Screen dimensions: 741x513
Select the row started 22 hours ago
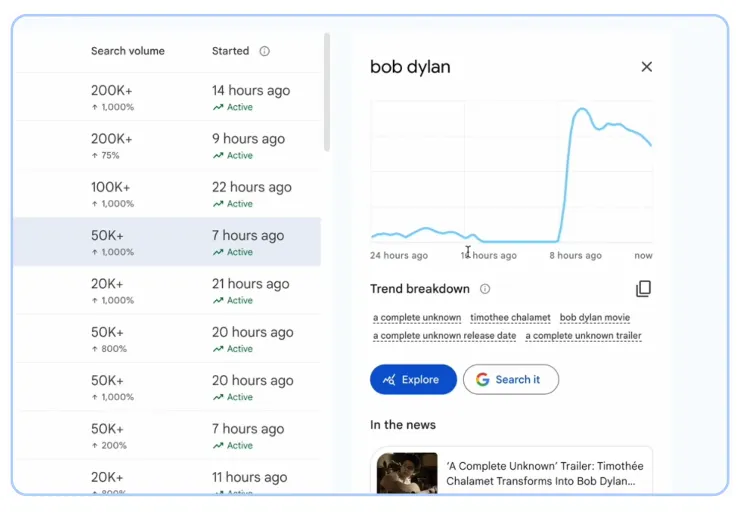[x=168, y=194]
